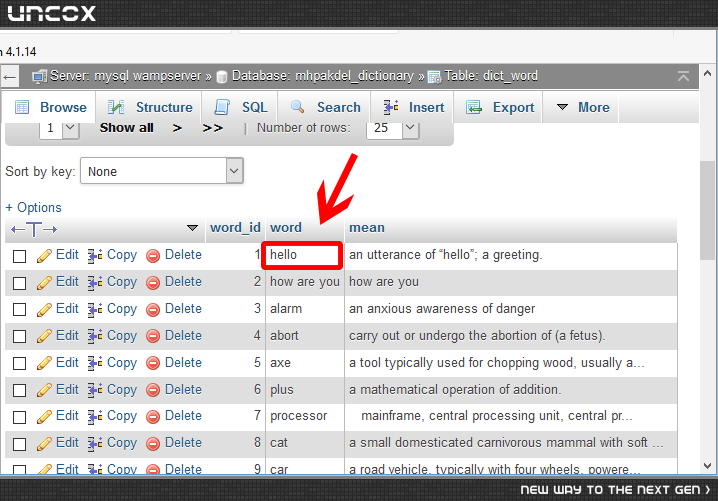Click the Copy icon for hello row

point(95,256)
